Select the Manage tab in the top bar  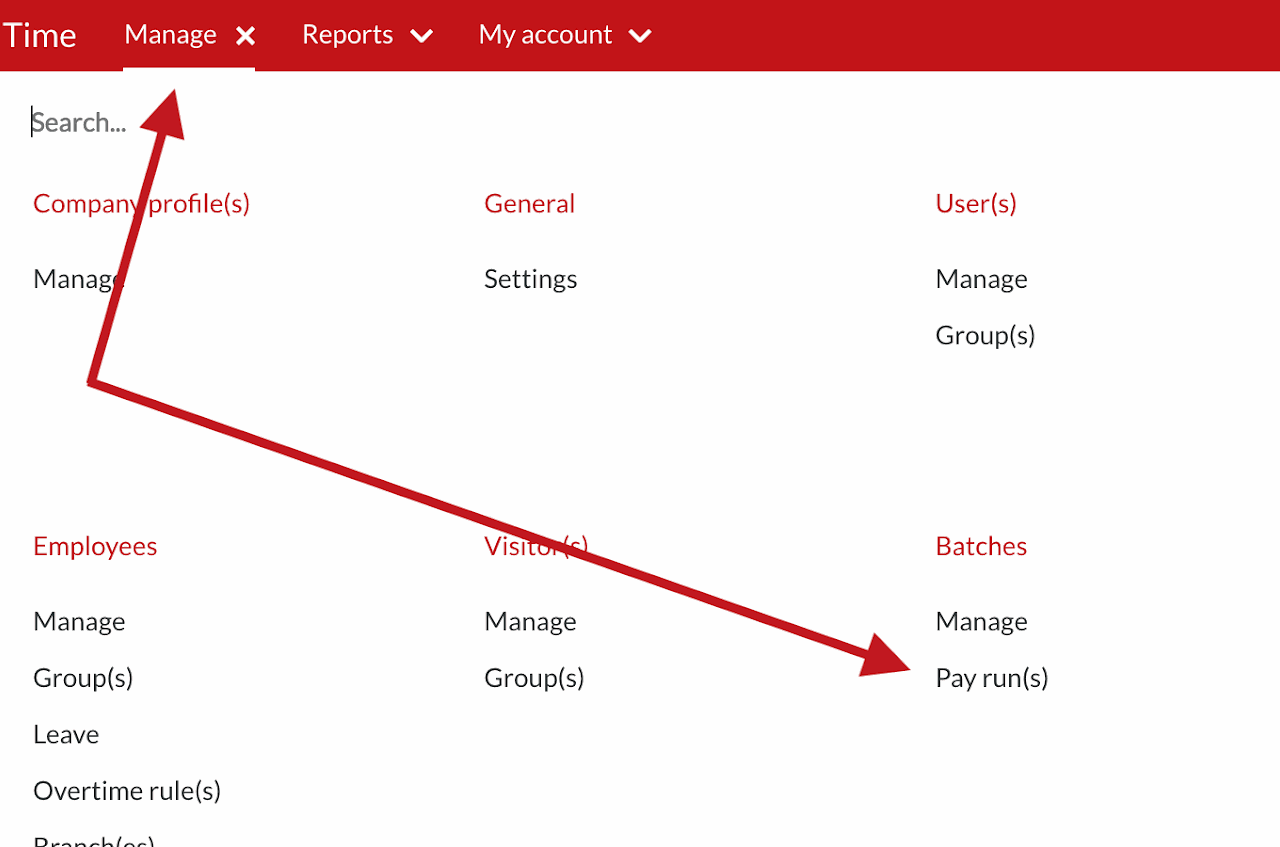click(x=170, y=35)
